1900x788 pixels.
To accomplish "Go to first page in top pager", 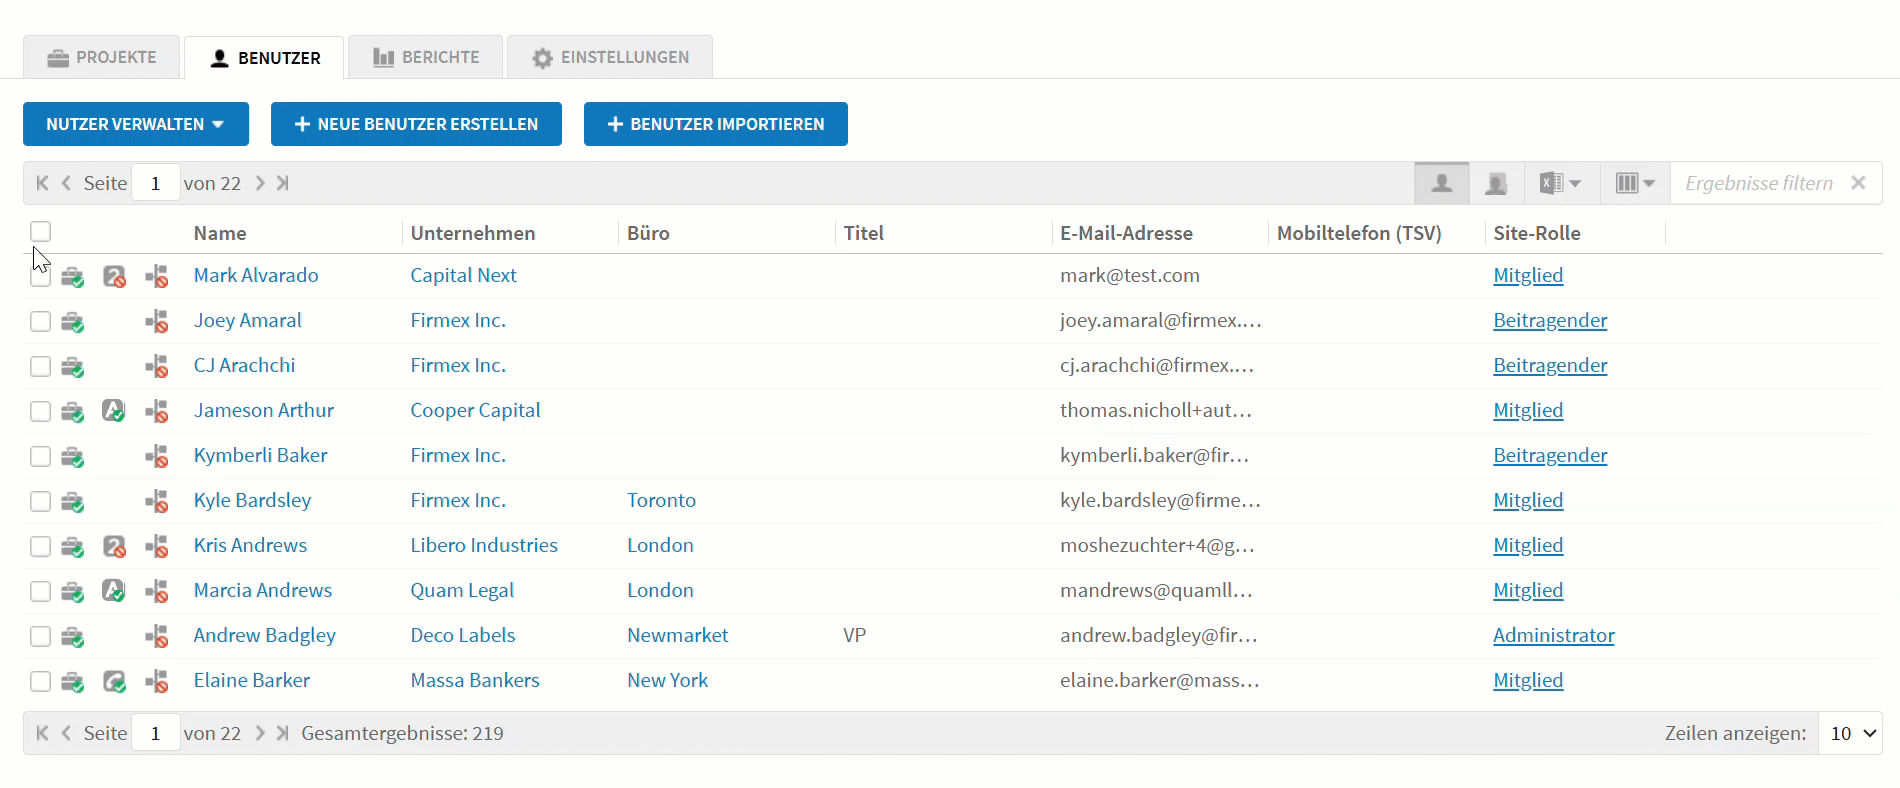I will pyautogui.click(x=42, y=183).
